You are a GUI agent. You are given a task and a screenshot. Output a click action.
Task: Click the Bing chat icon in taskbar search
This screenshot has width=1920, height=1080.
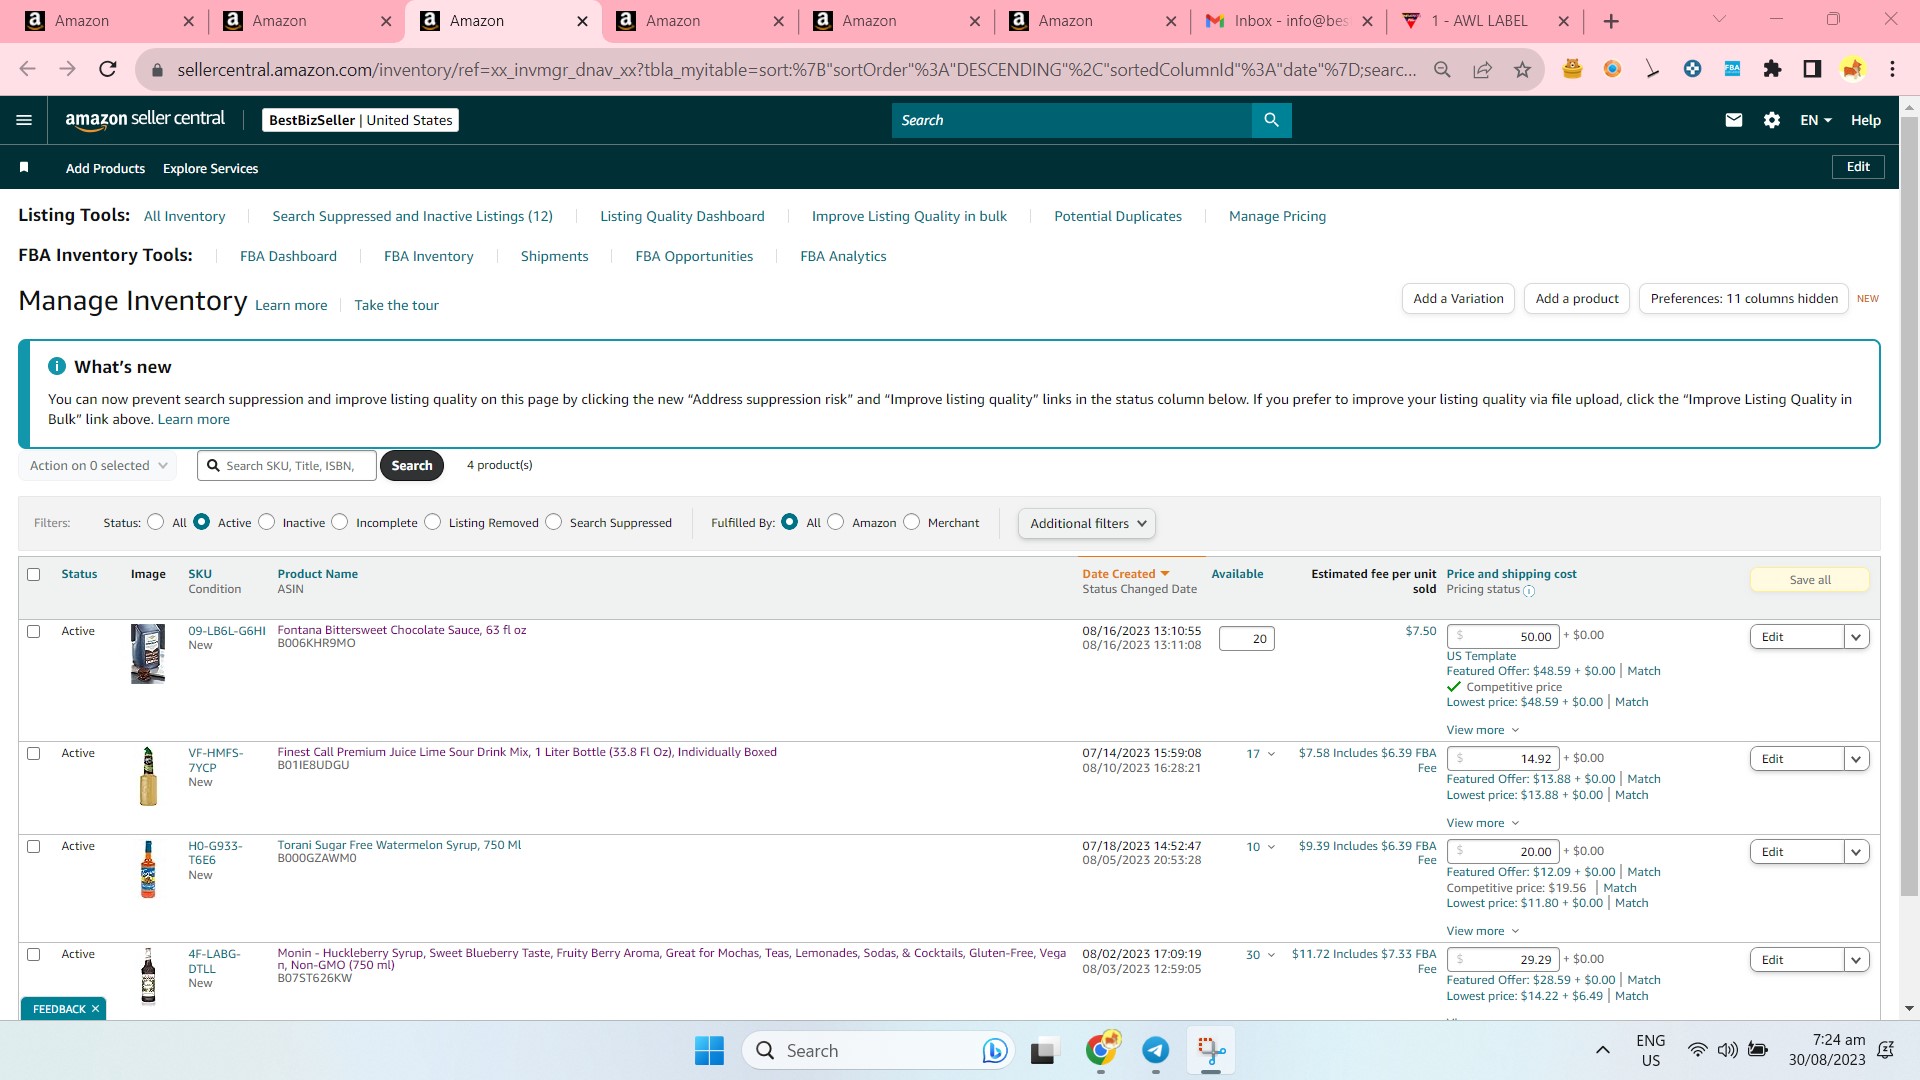coord(994,1050)
